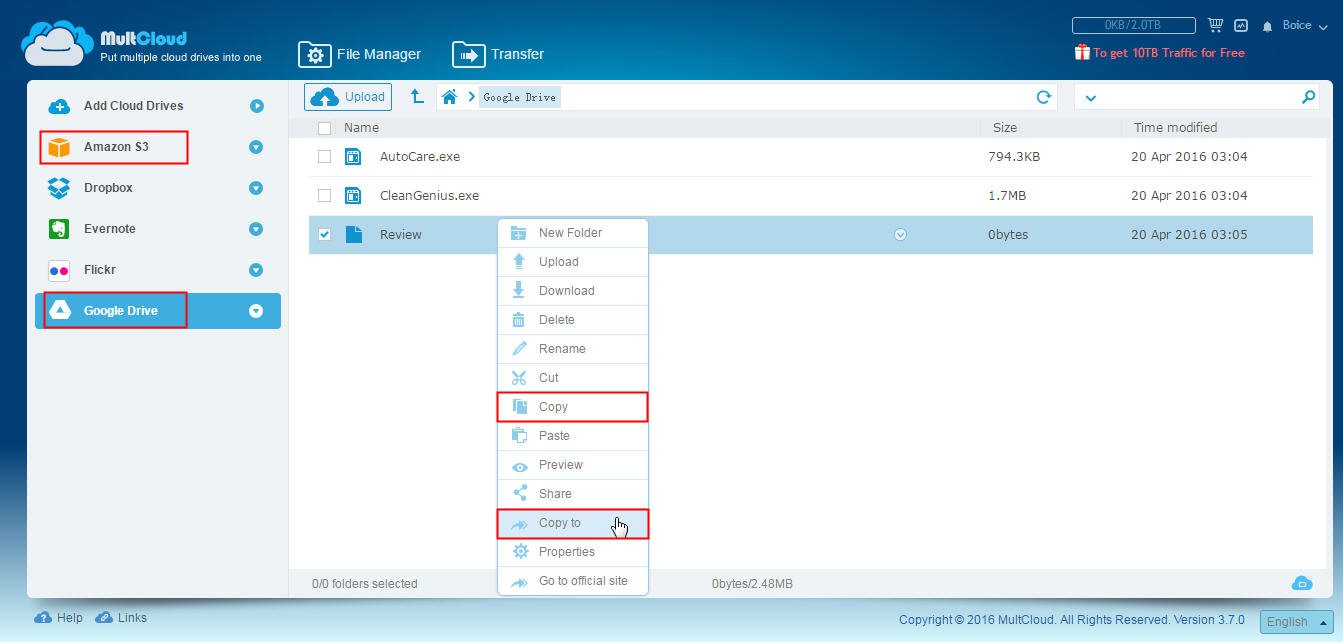Click the Dropbox icon in the sidebar

pyautogui.click(x=59, y=188)
